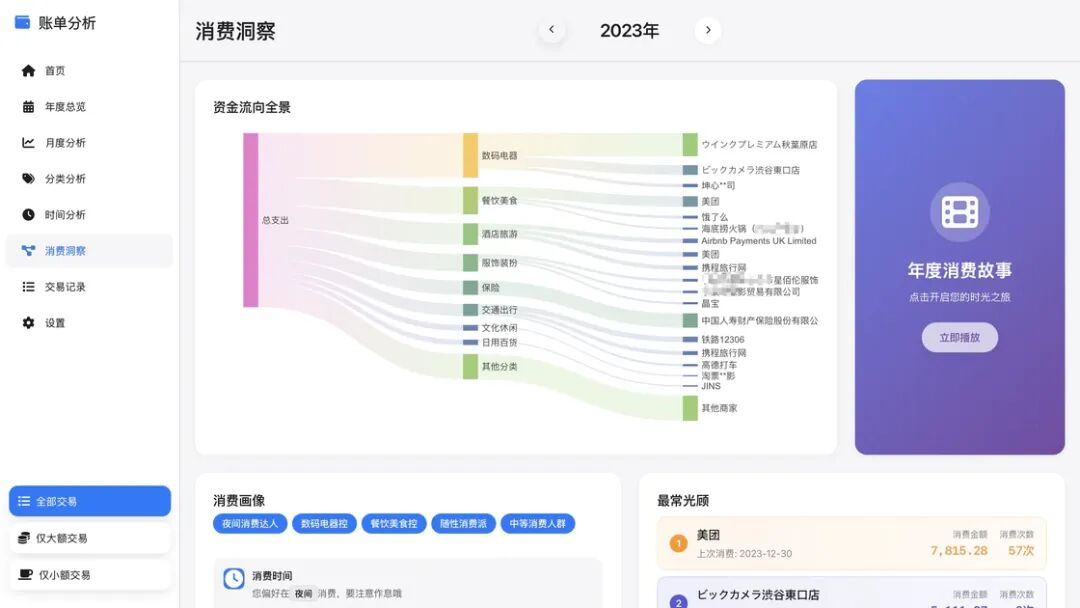Screen dimensions: 1080x608
Task: Select the 全部交易 filter option
Action: pyautogui.click(x=90, y=501)
